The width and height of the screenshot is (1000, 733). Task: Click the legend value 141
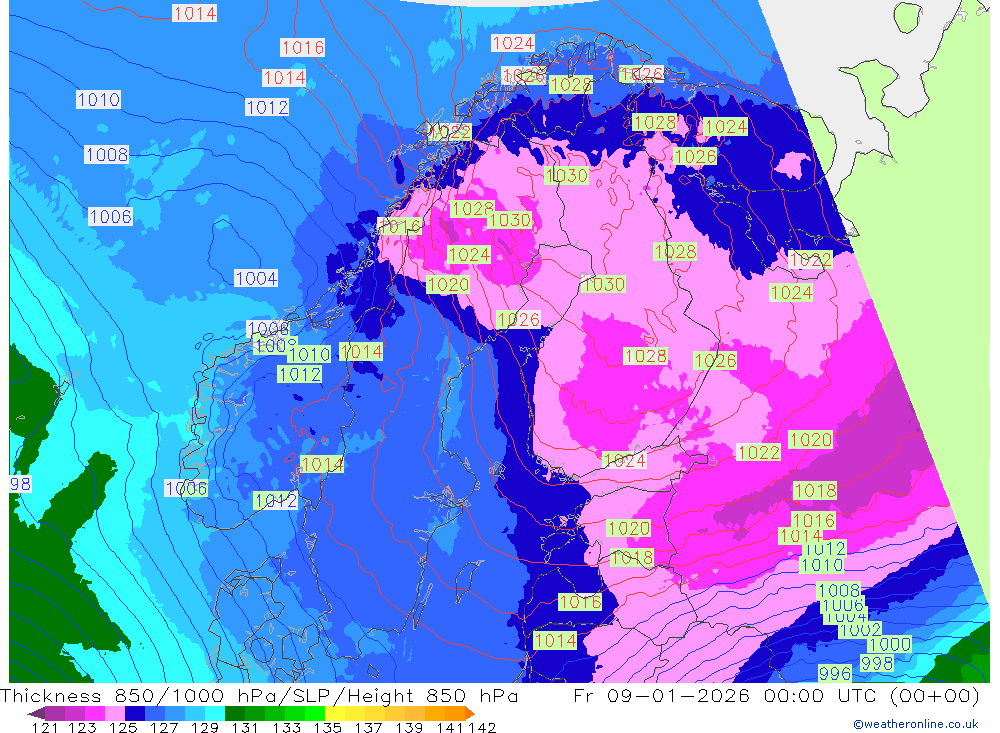point(451,727)
